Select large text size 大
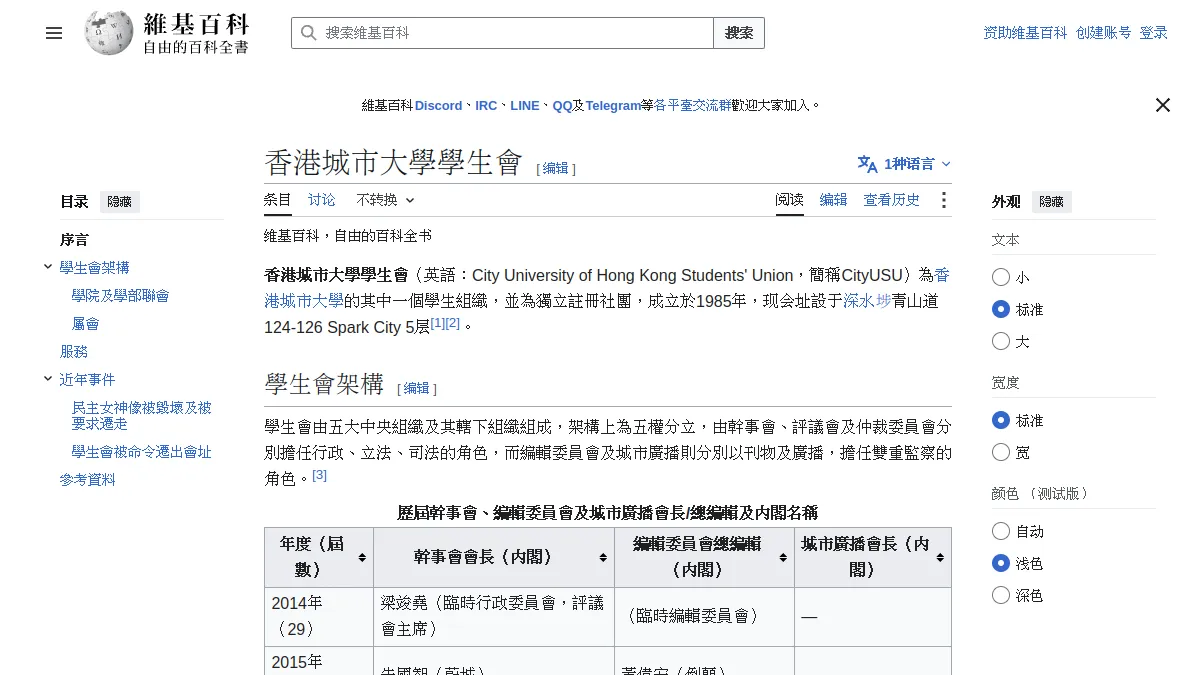1200x675 pixels. (1001, 341)
